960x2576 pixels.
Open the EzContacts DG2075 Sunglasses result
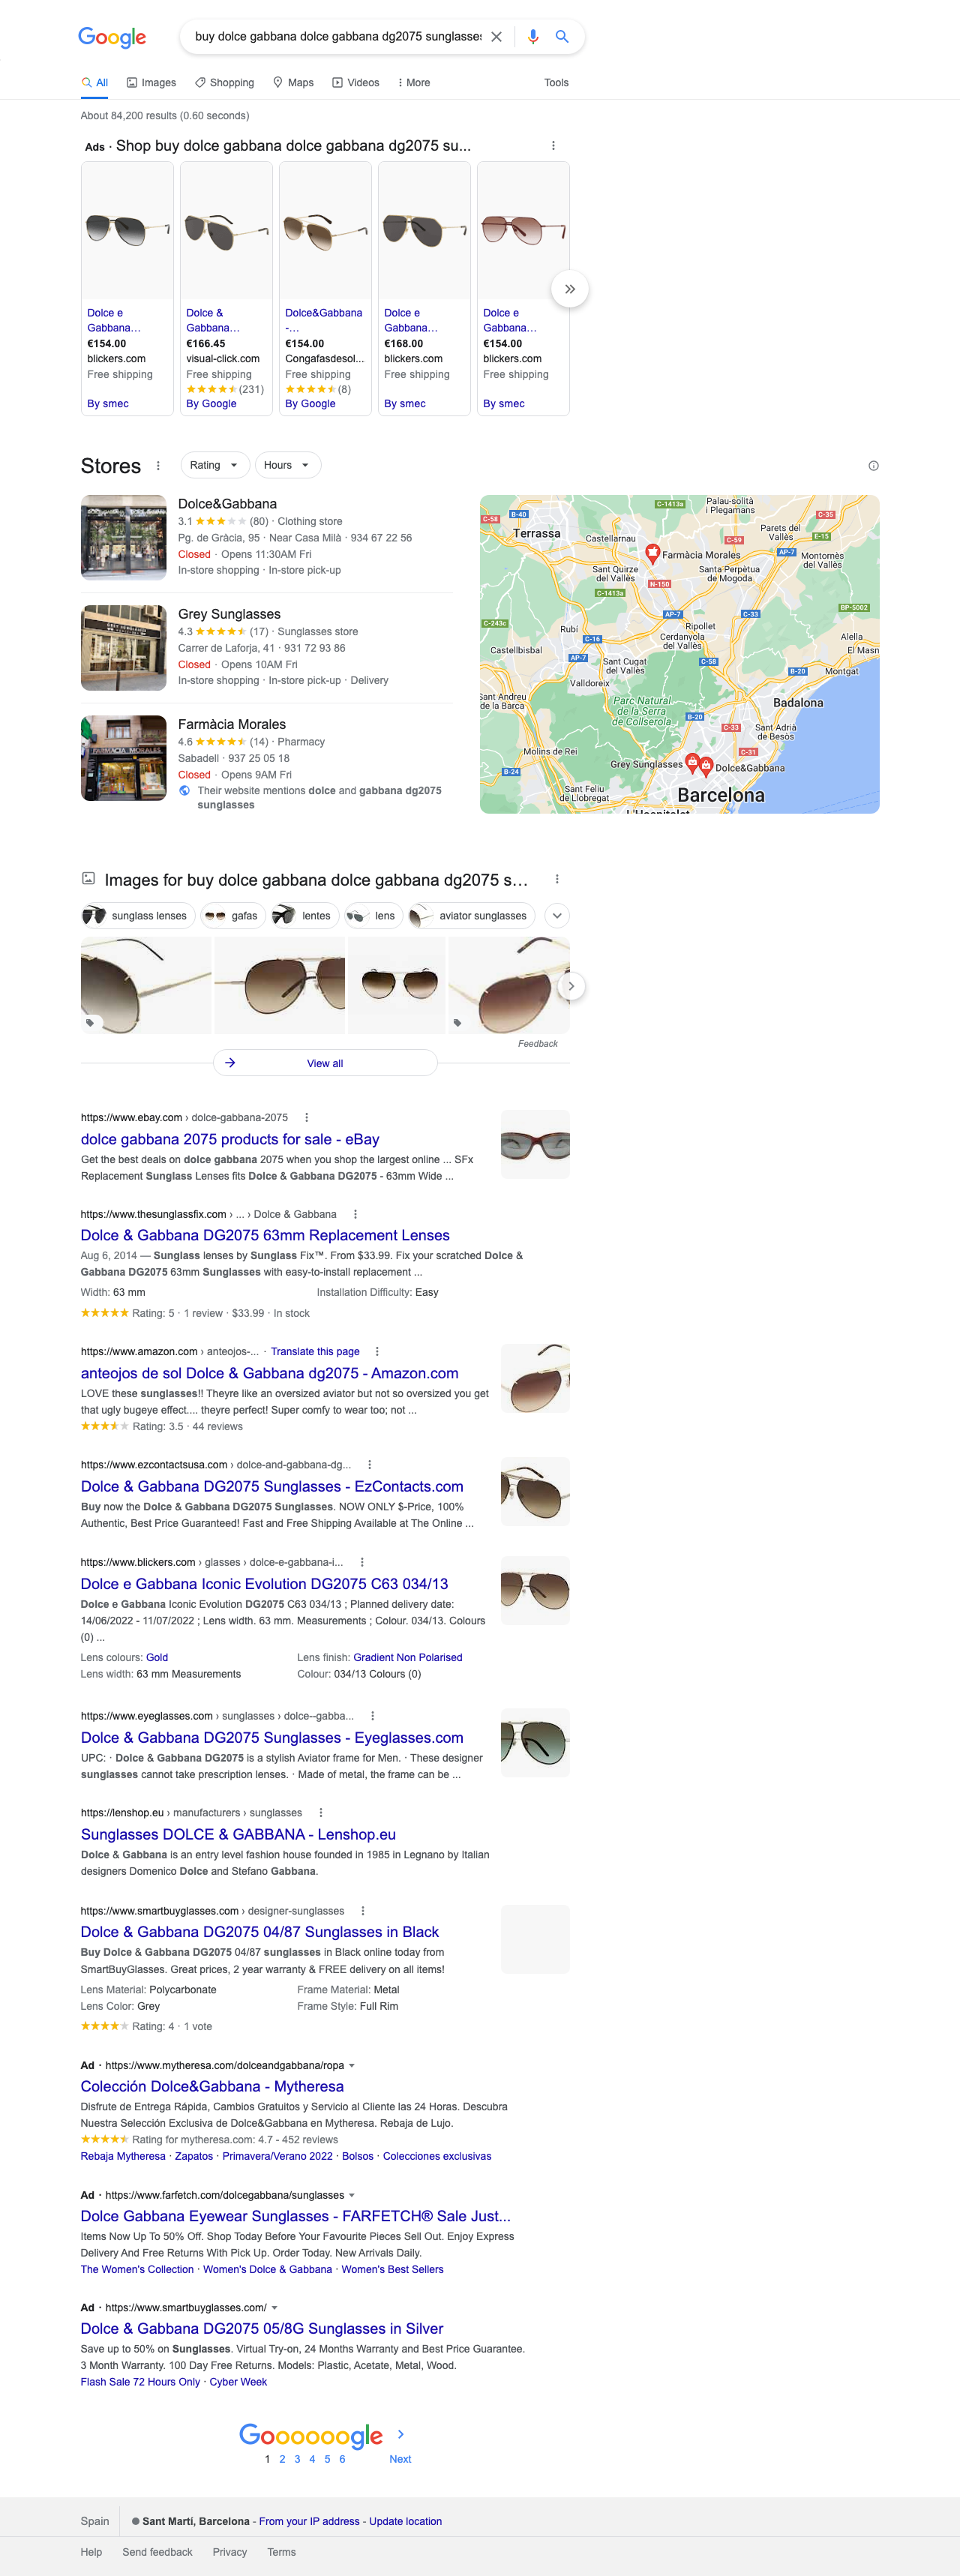(272, 1487)
